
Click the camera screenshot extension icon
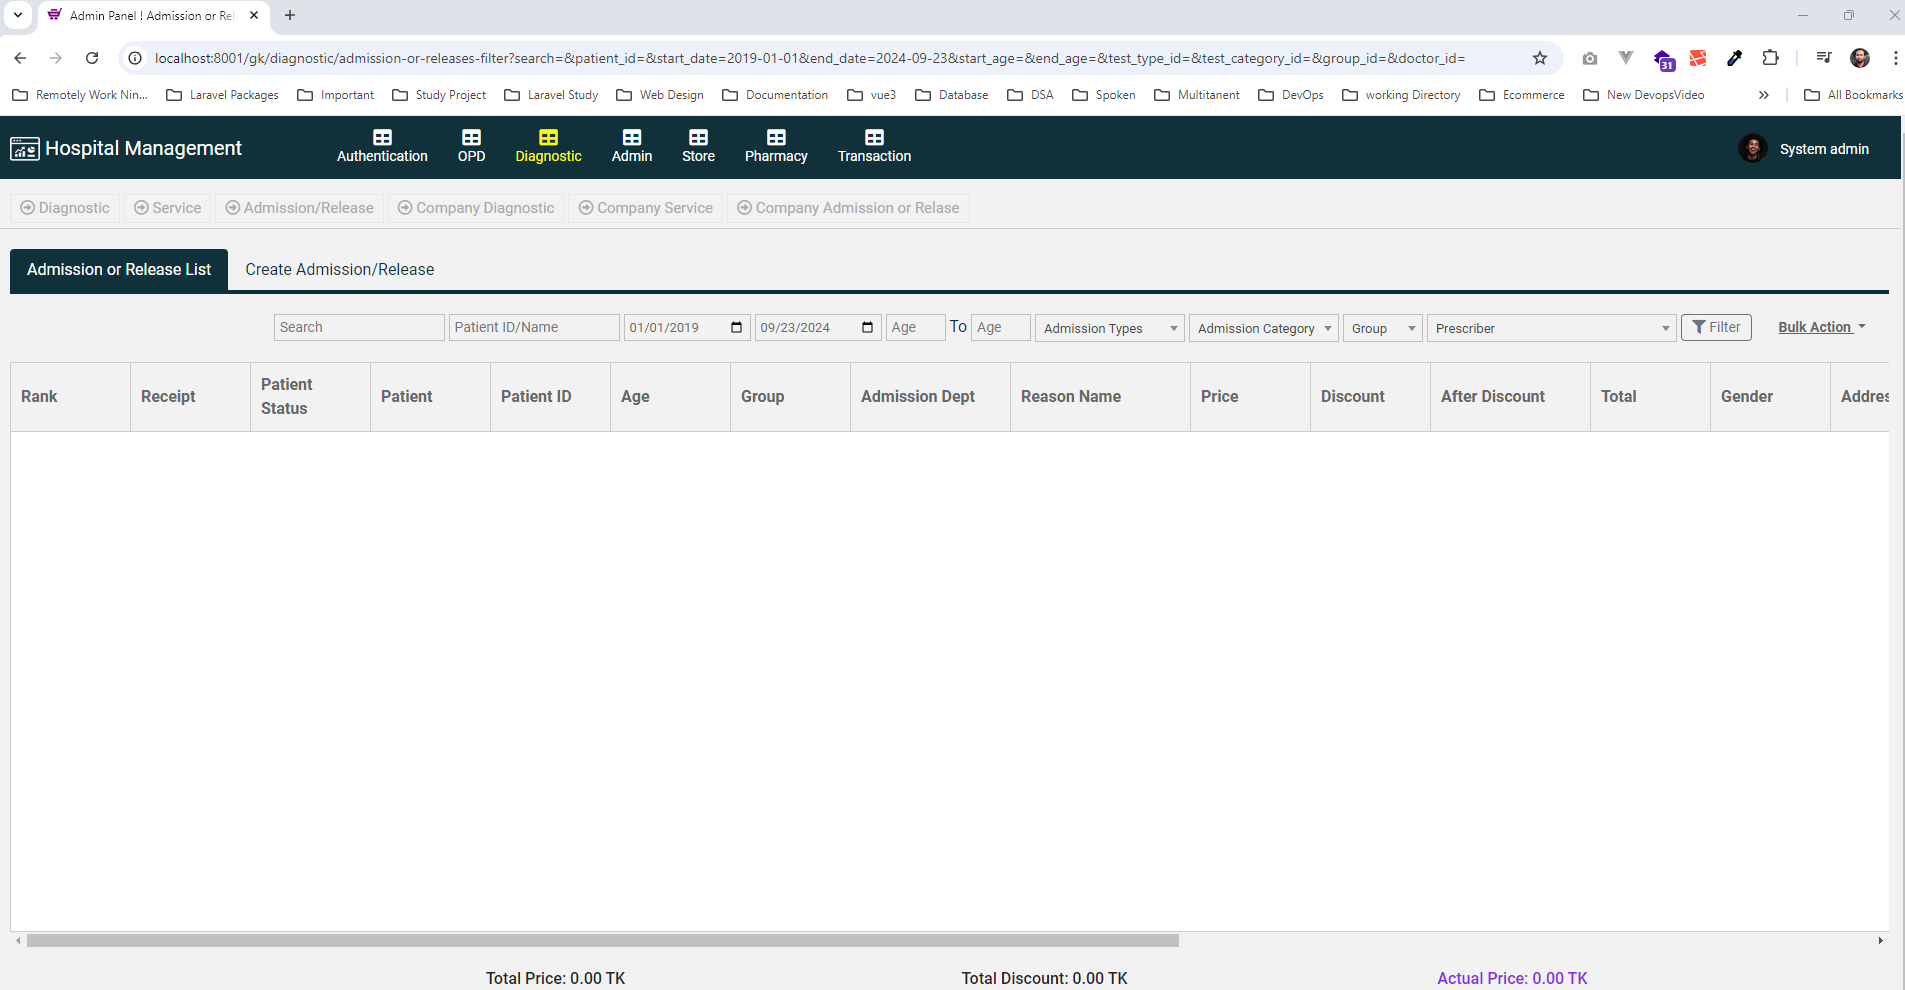[1590, 58]
